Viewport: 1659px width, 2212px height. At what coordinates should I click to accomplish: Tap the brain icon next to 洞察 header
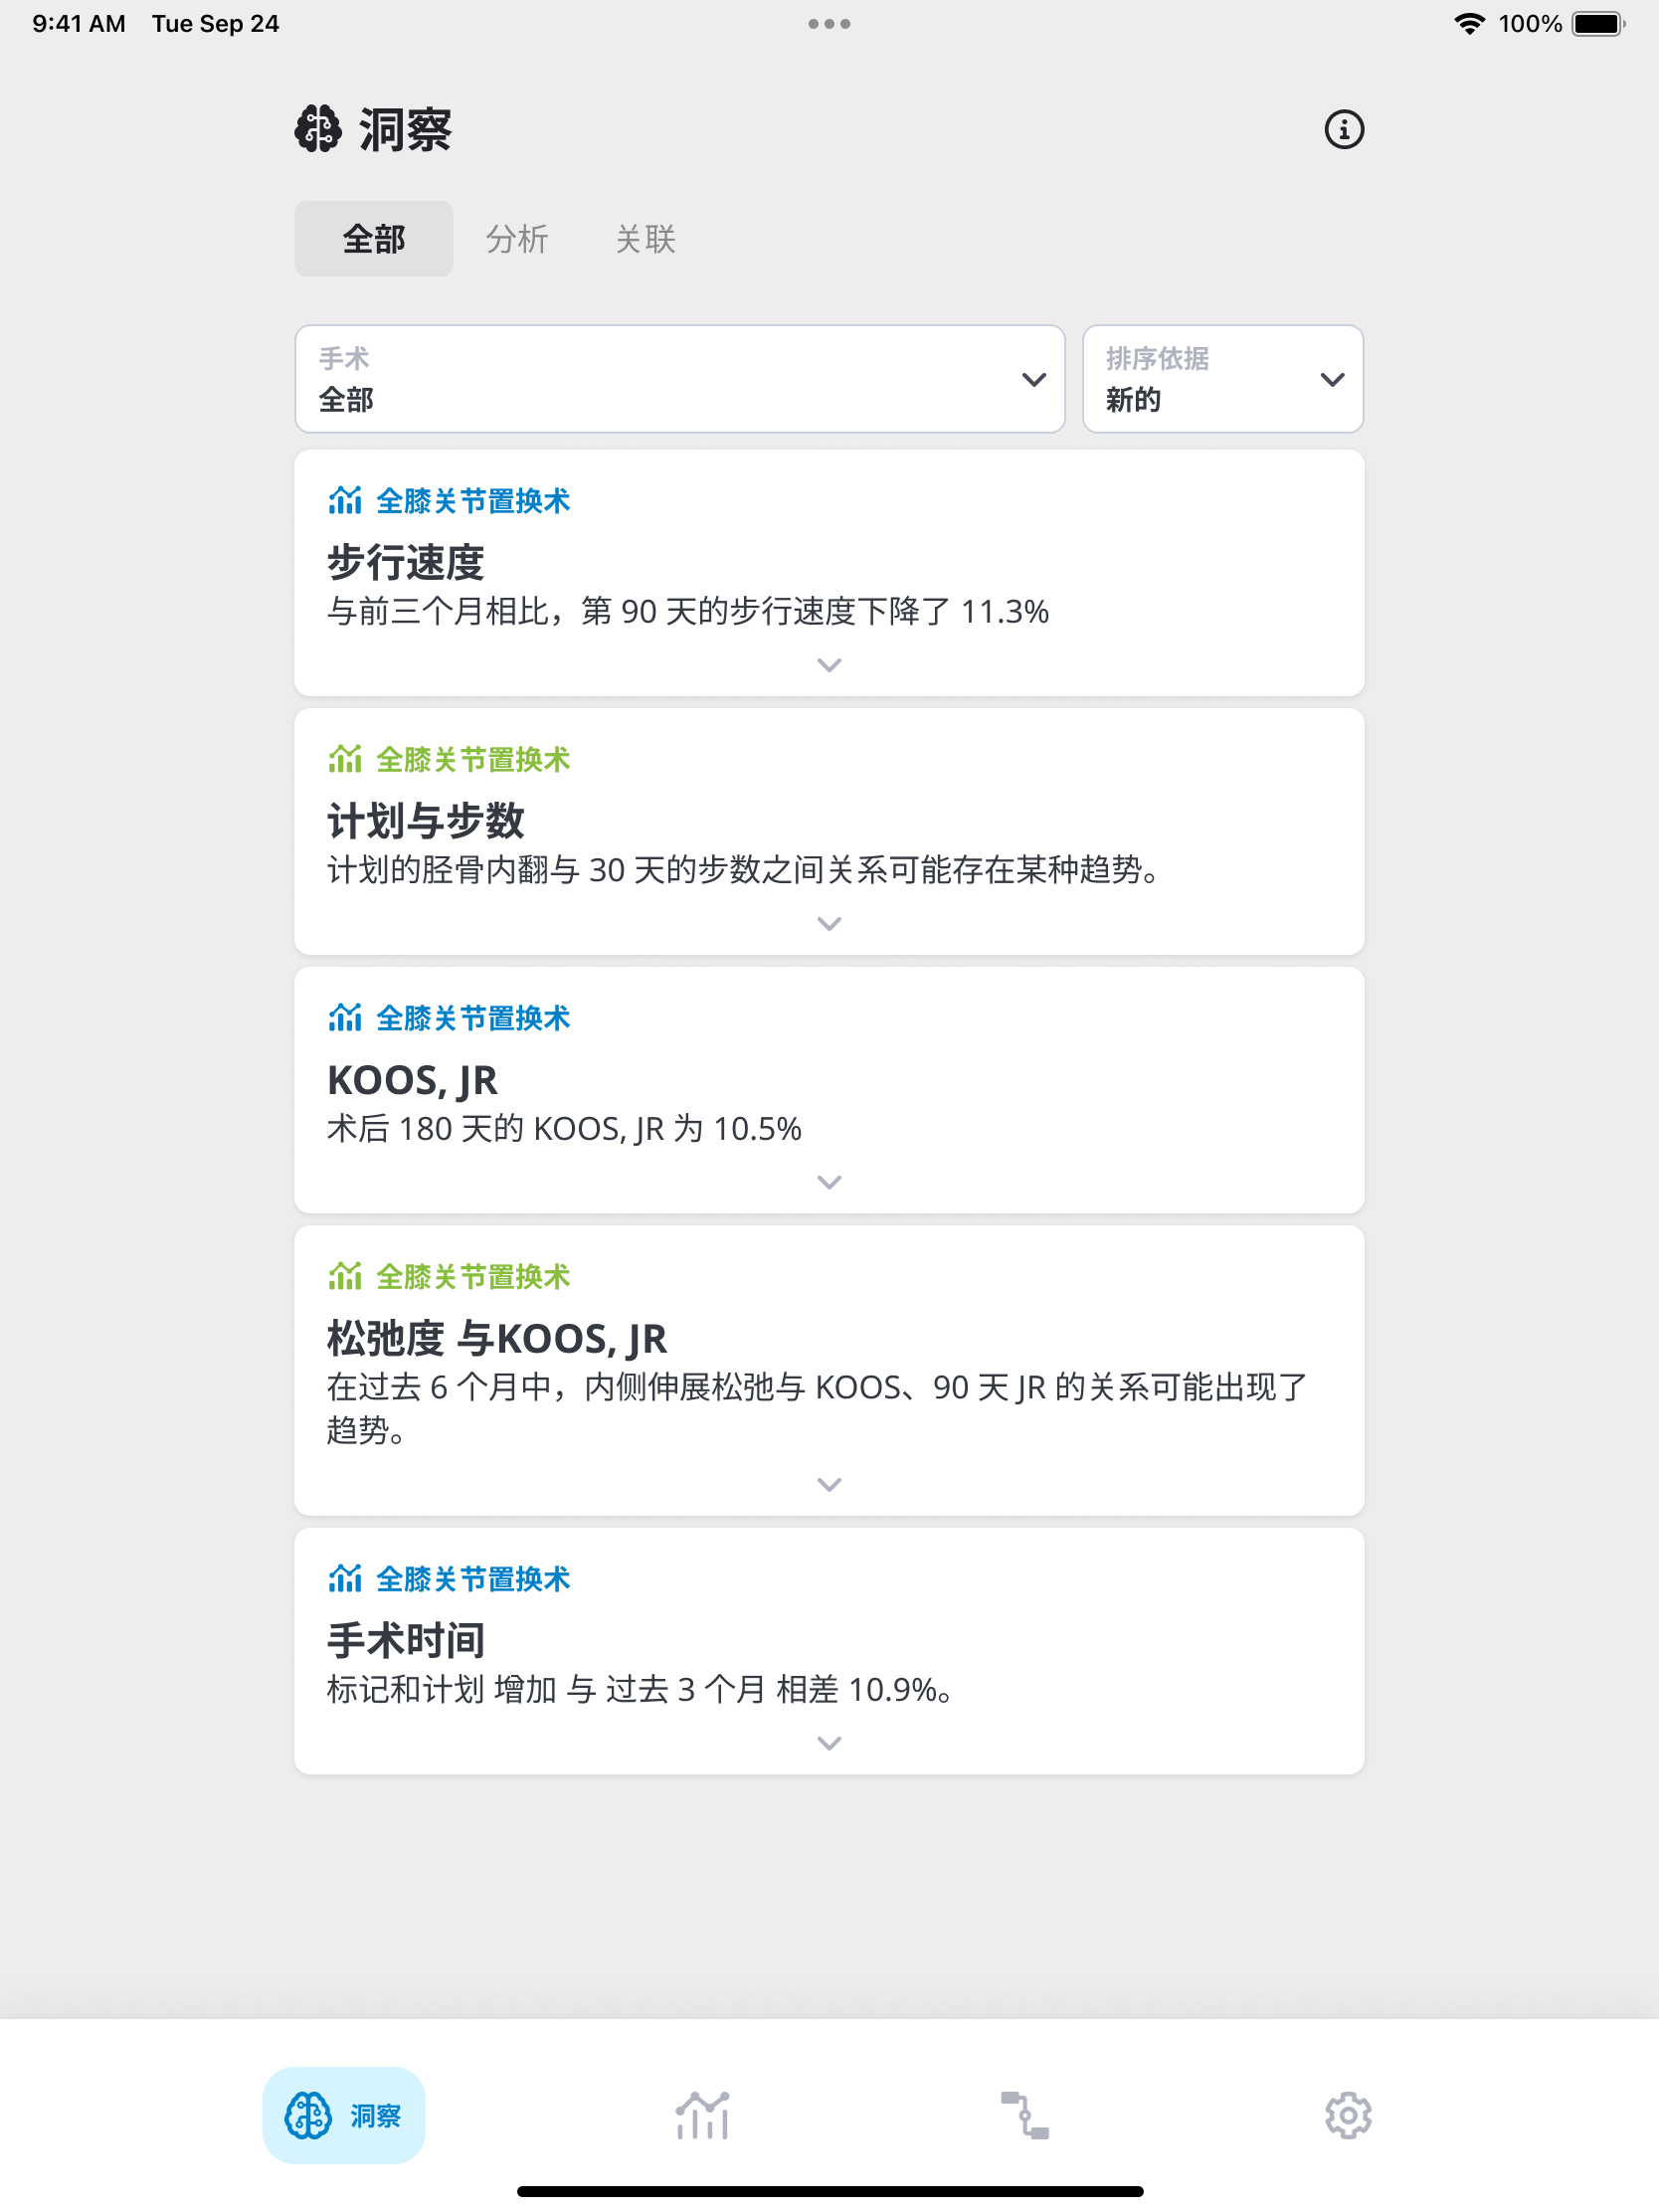(318, 129)
